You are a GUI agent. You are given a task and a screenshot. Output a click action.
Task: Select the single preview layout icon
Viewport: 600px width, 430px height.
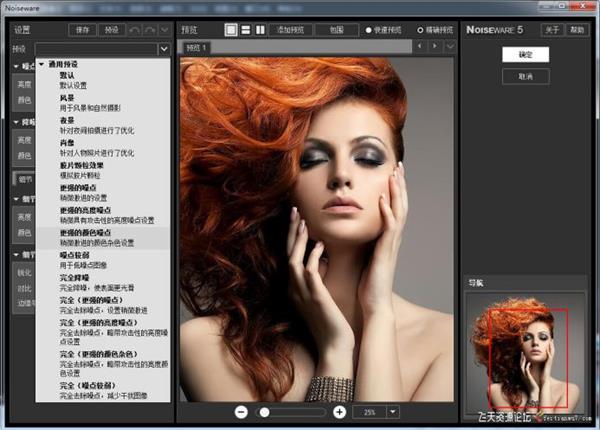point(231,30)
